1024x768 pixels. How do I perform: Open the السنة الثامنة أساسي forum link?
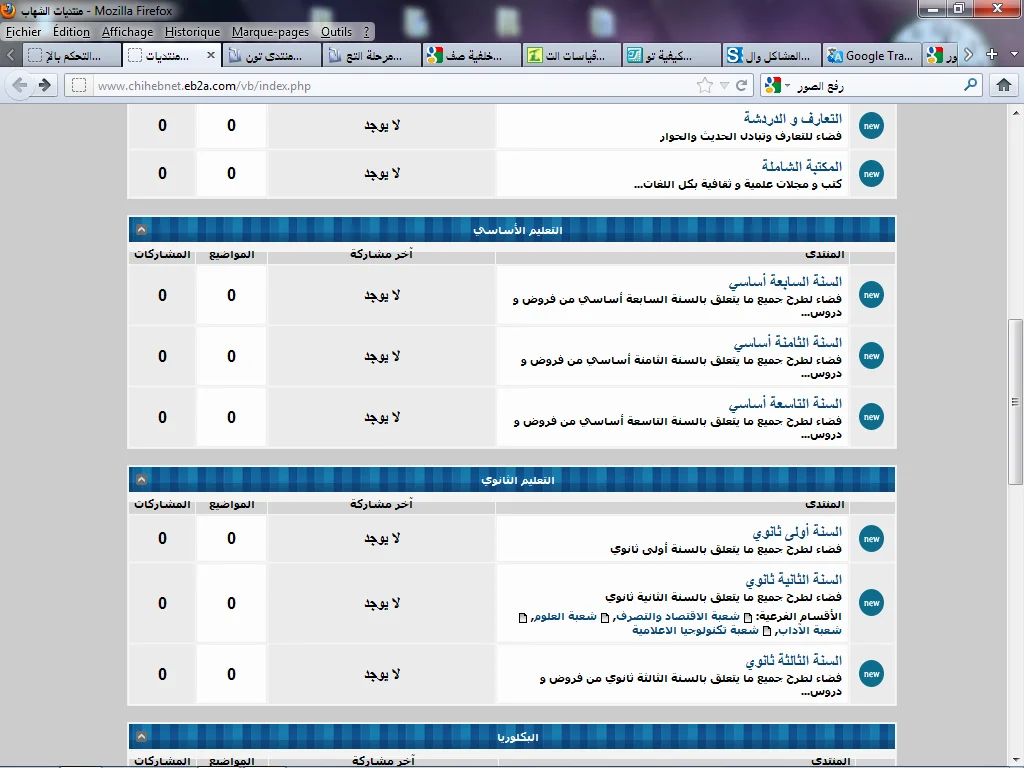tap(785, 343)
